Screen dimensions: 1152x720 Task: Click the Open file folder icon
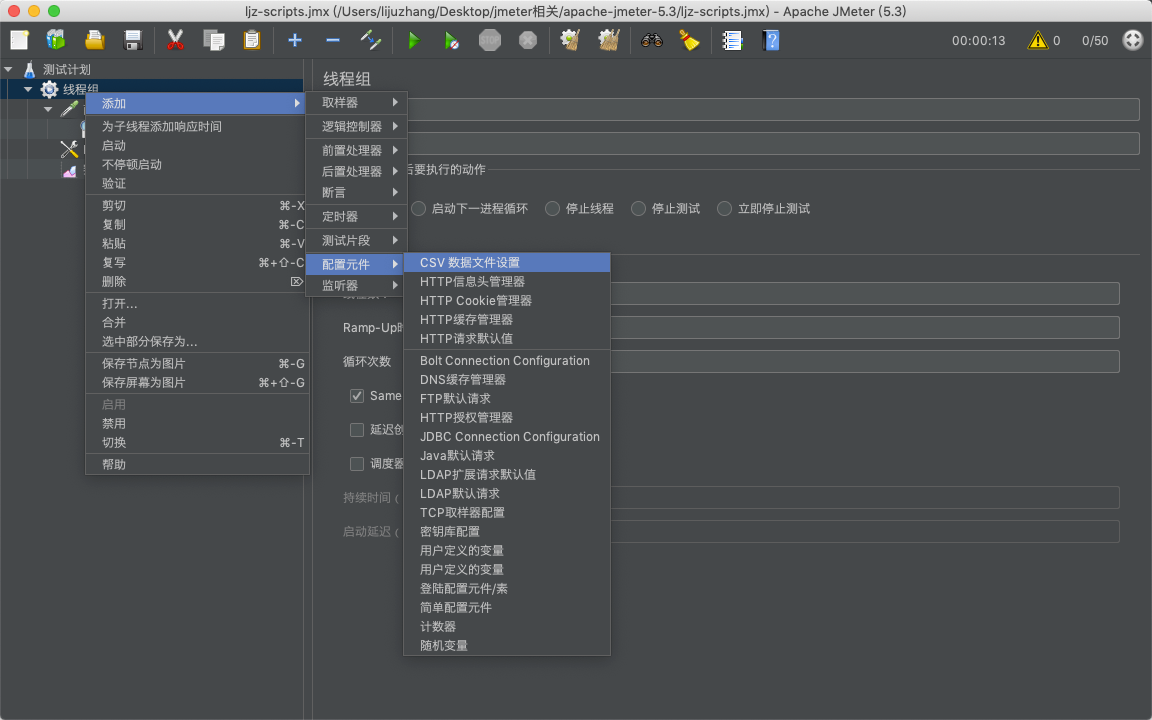click(x=94, y=40)
